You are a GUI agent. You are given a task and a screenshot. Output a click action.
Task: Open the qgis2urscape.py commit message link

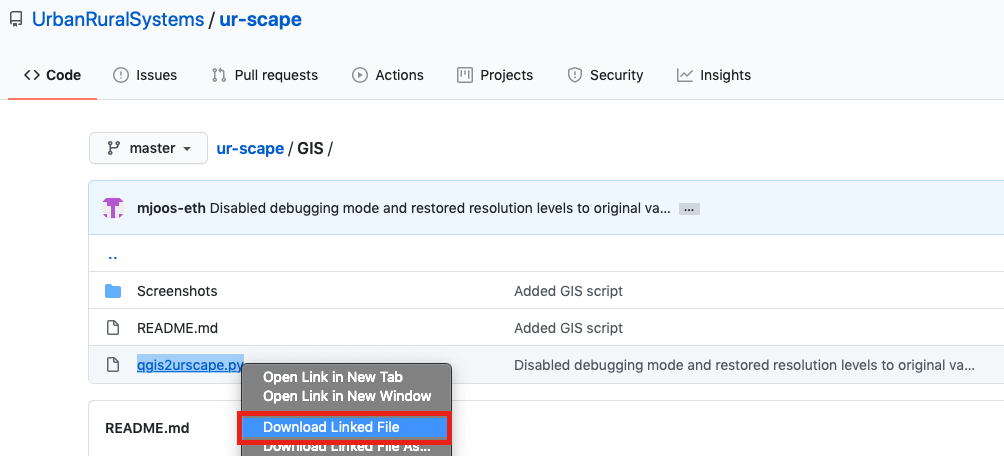pos(745,366)
